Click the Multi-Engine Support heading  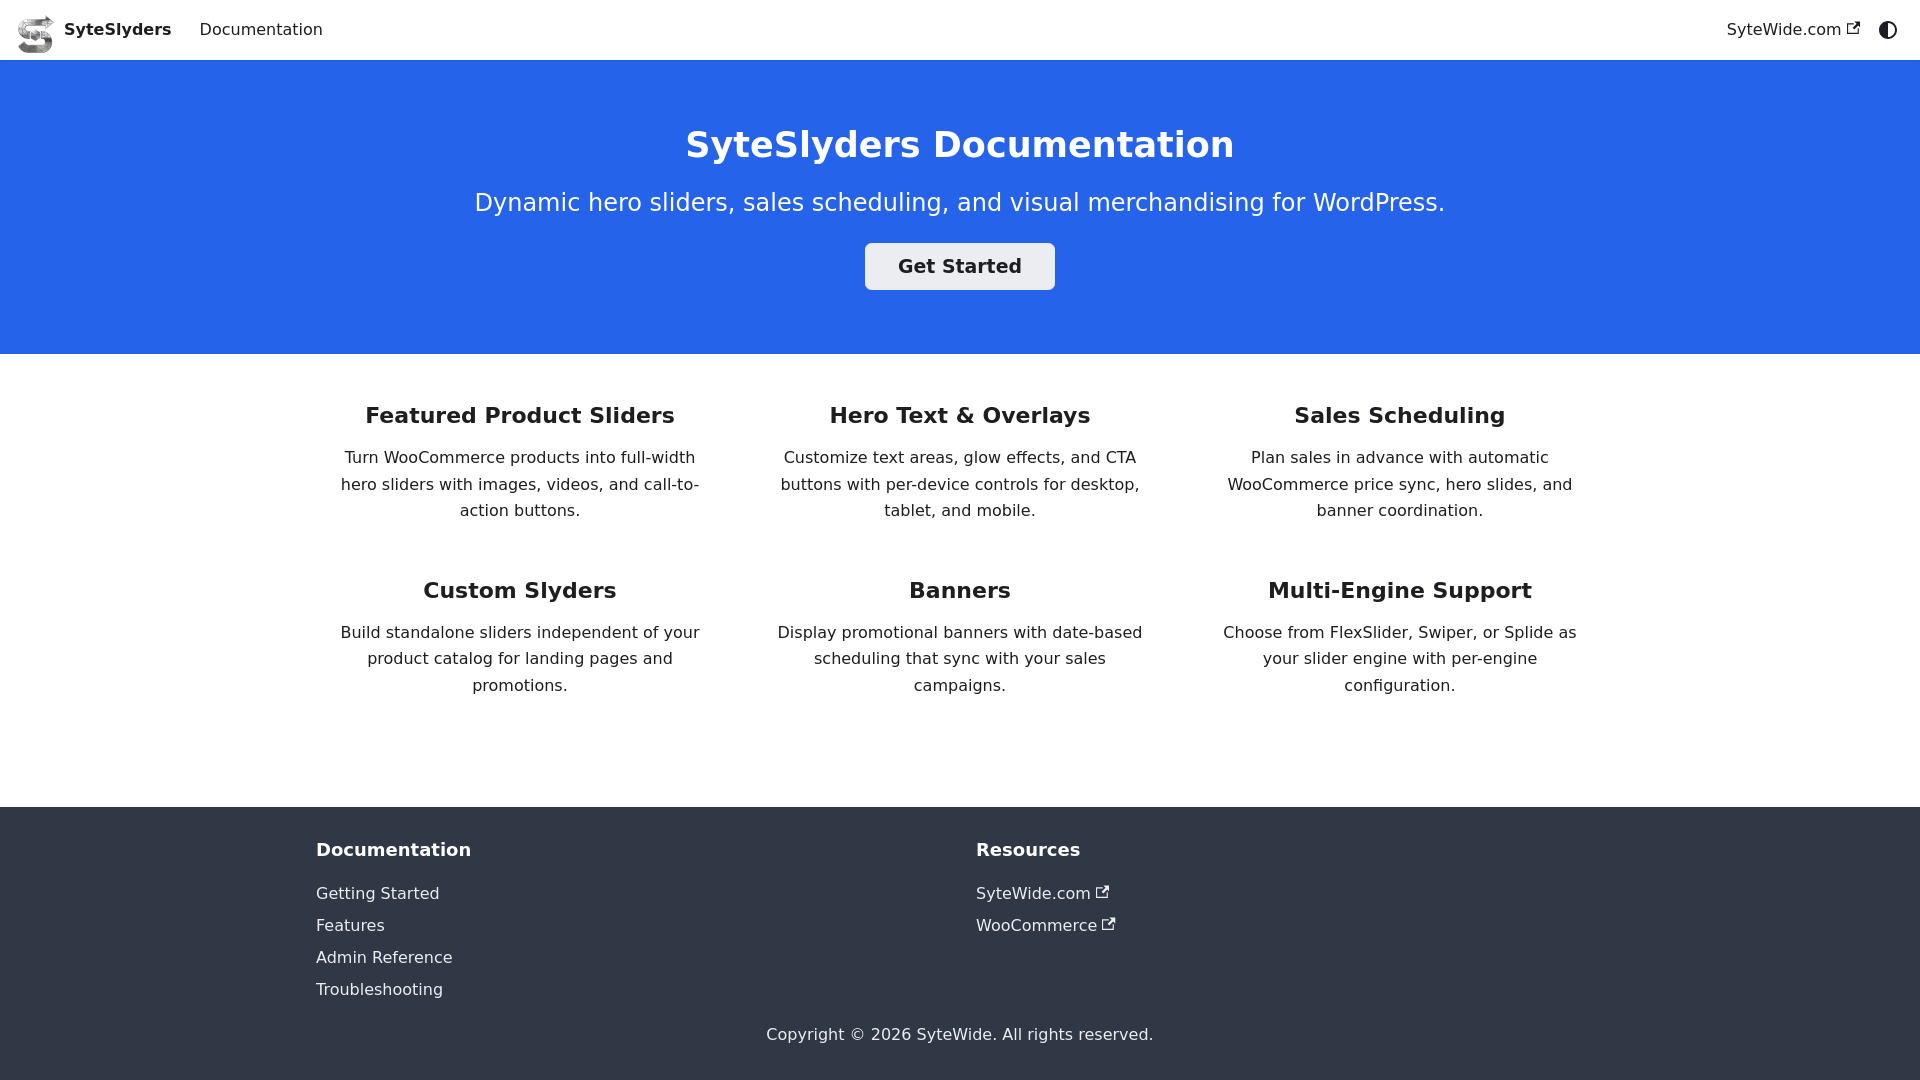(x=1400, y=591)
